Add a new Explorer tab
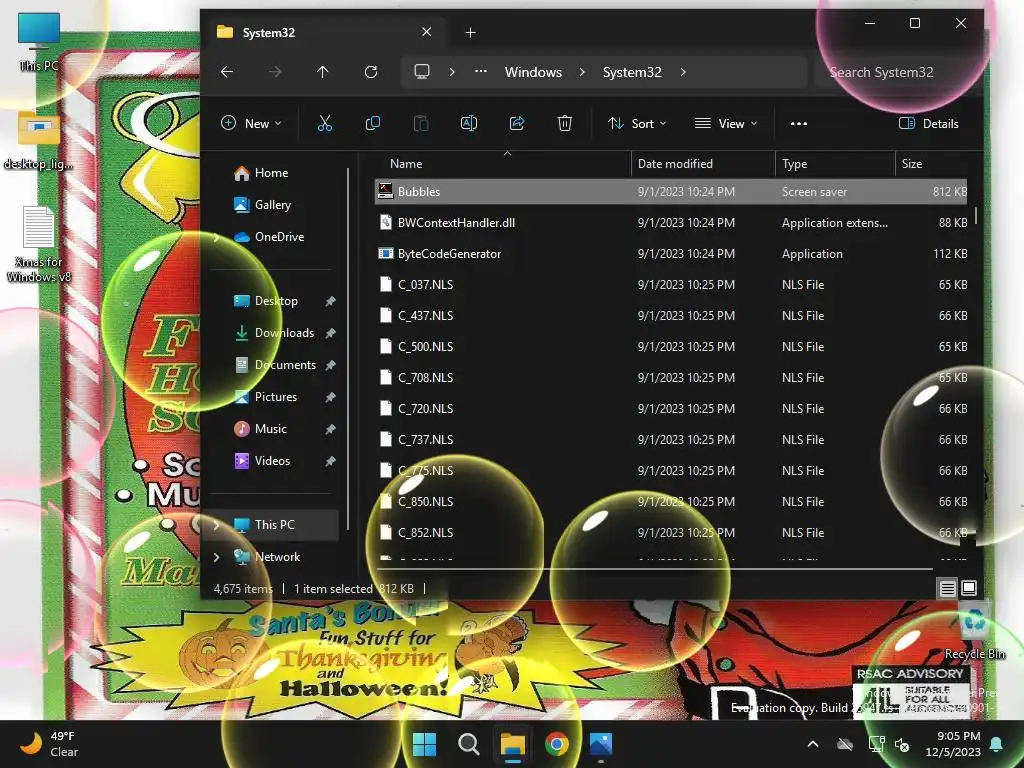The width and height of the screenshot is (1024, 768). tap(470, 32)
